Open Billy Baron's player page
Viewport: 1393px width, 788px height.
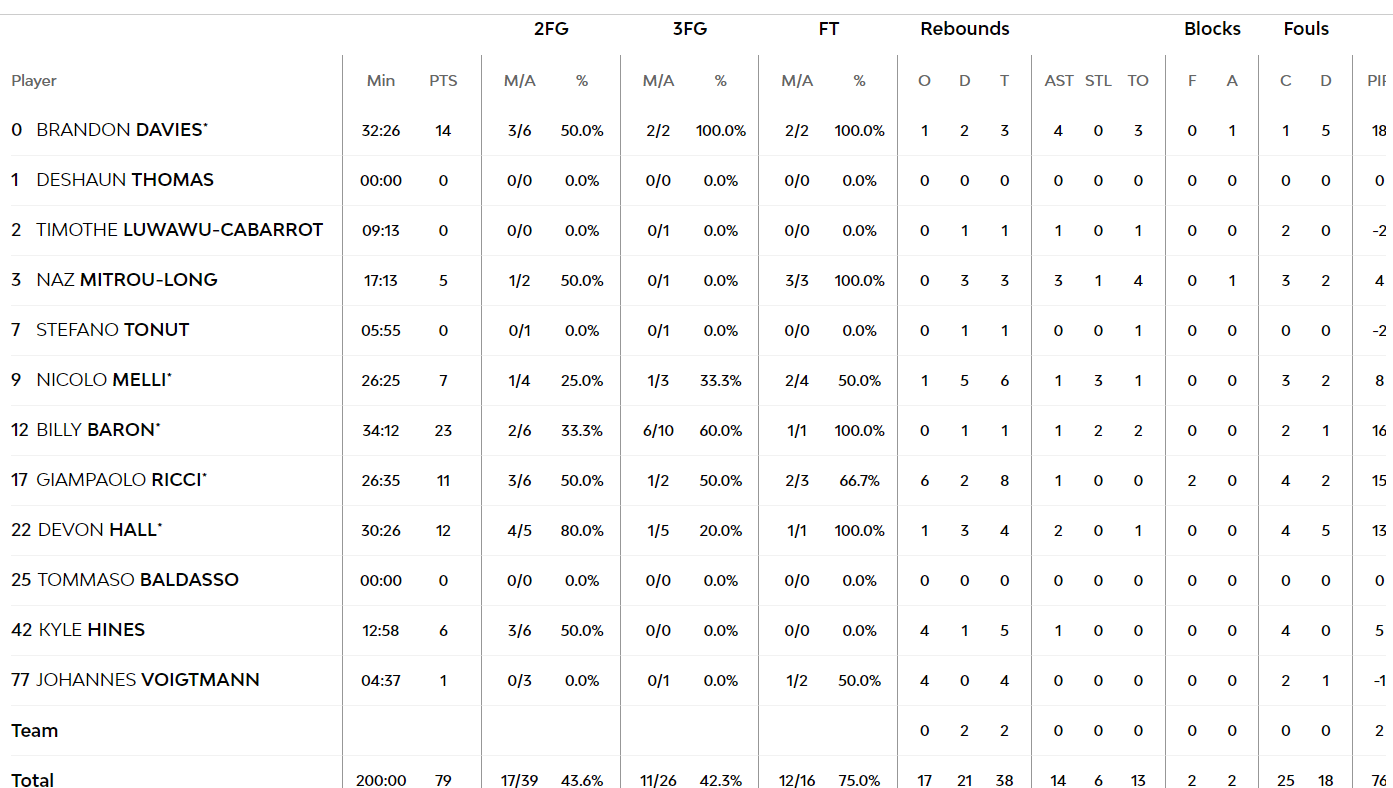98,430
